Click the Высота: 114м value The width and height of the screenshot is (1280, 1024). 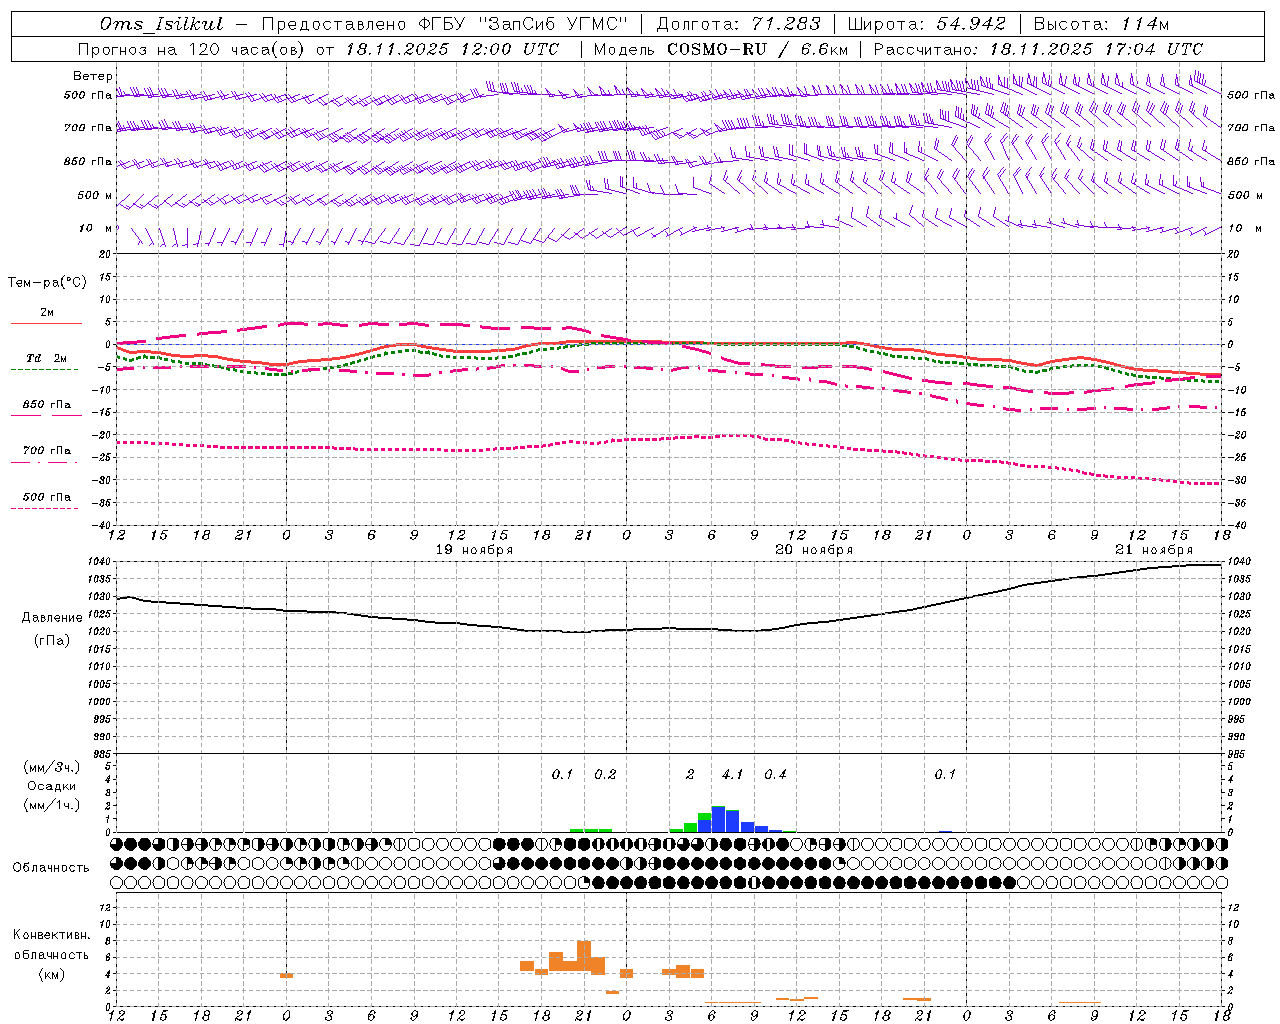(1101, 24)
